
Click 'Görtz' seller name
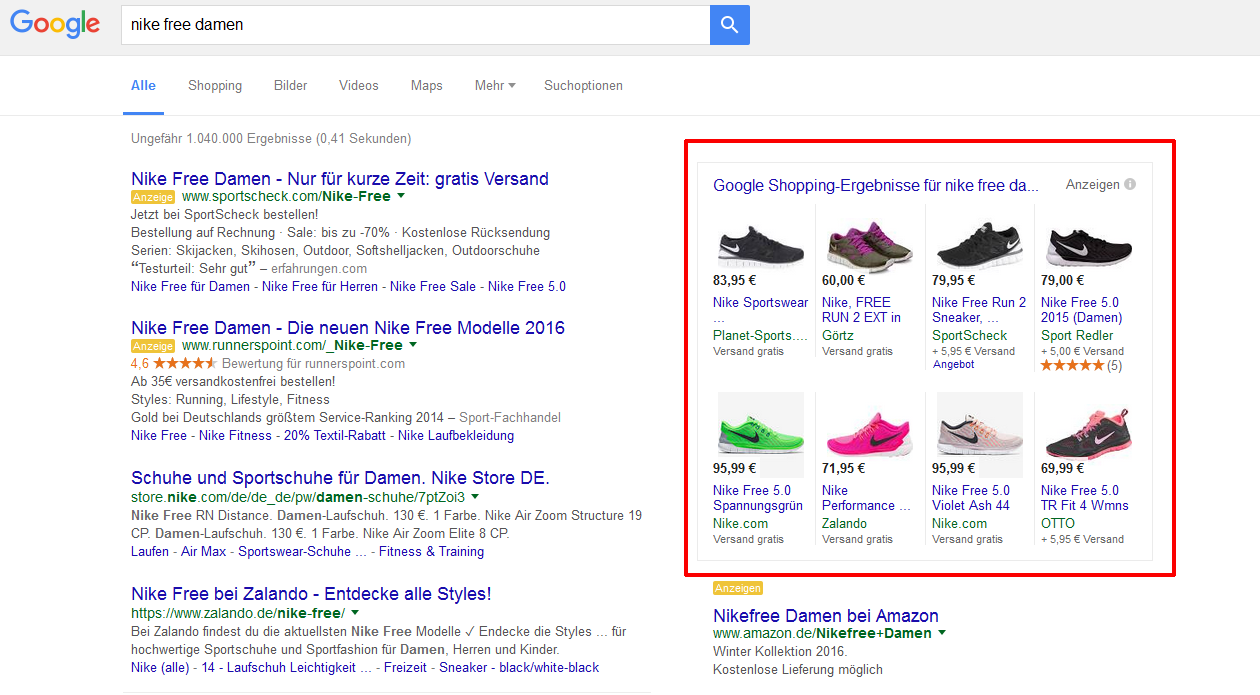pos(838,336)
